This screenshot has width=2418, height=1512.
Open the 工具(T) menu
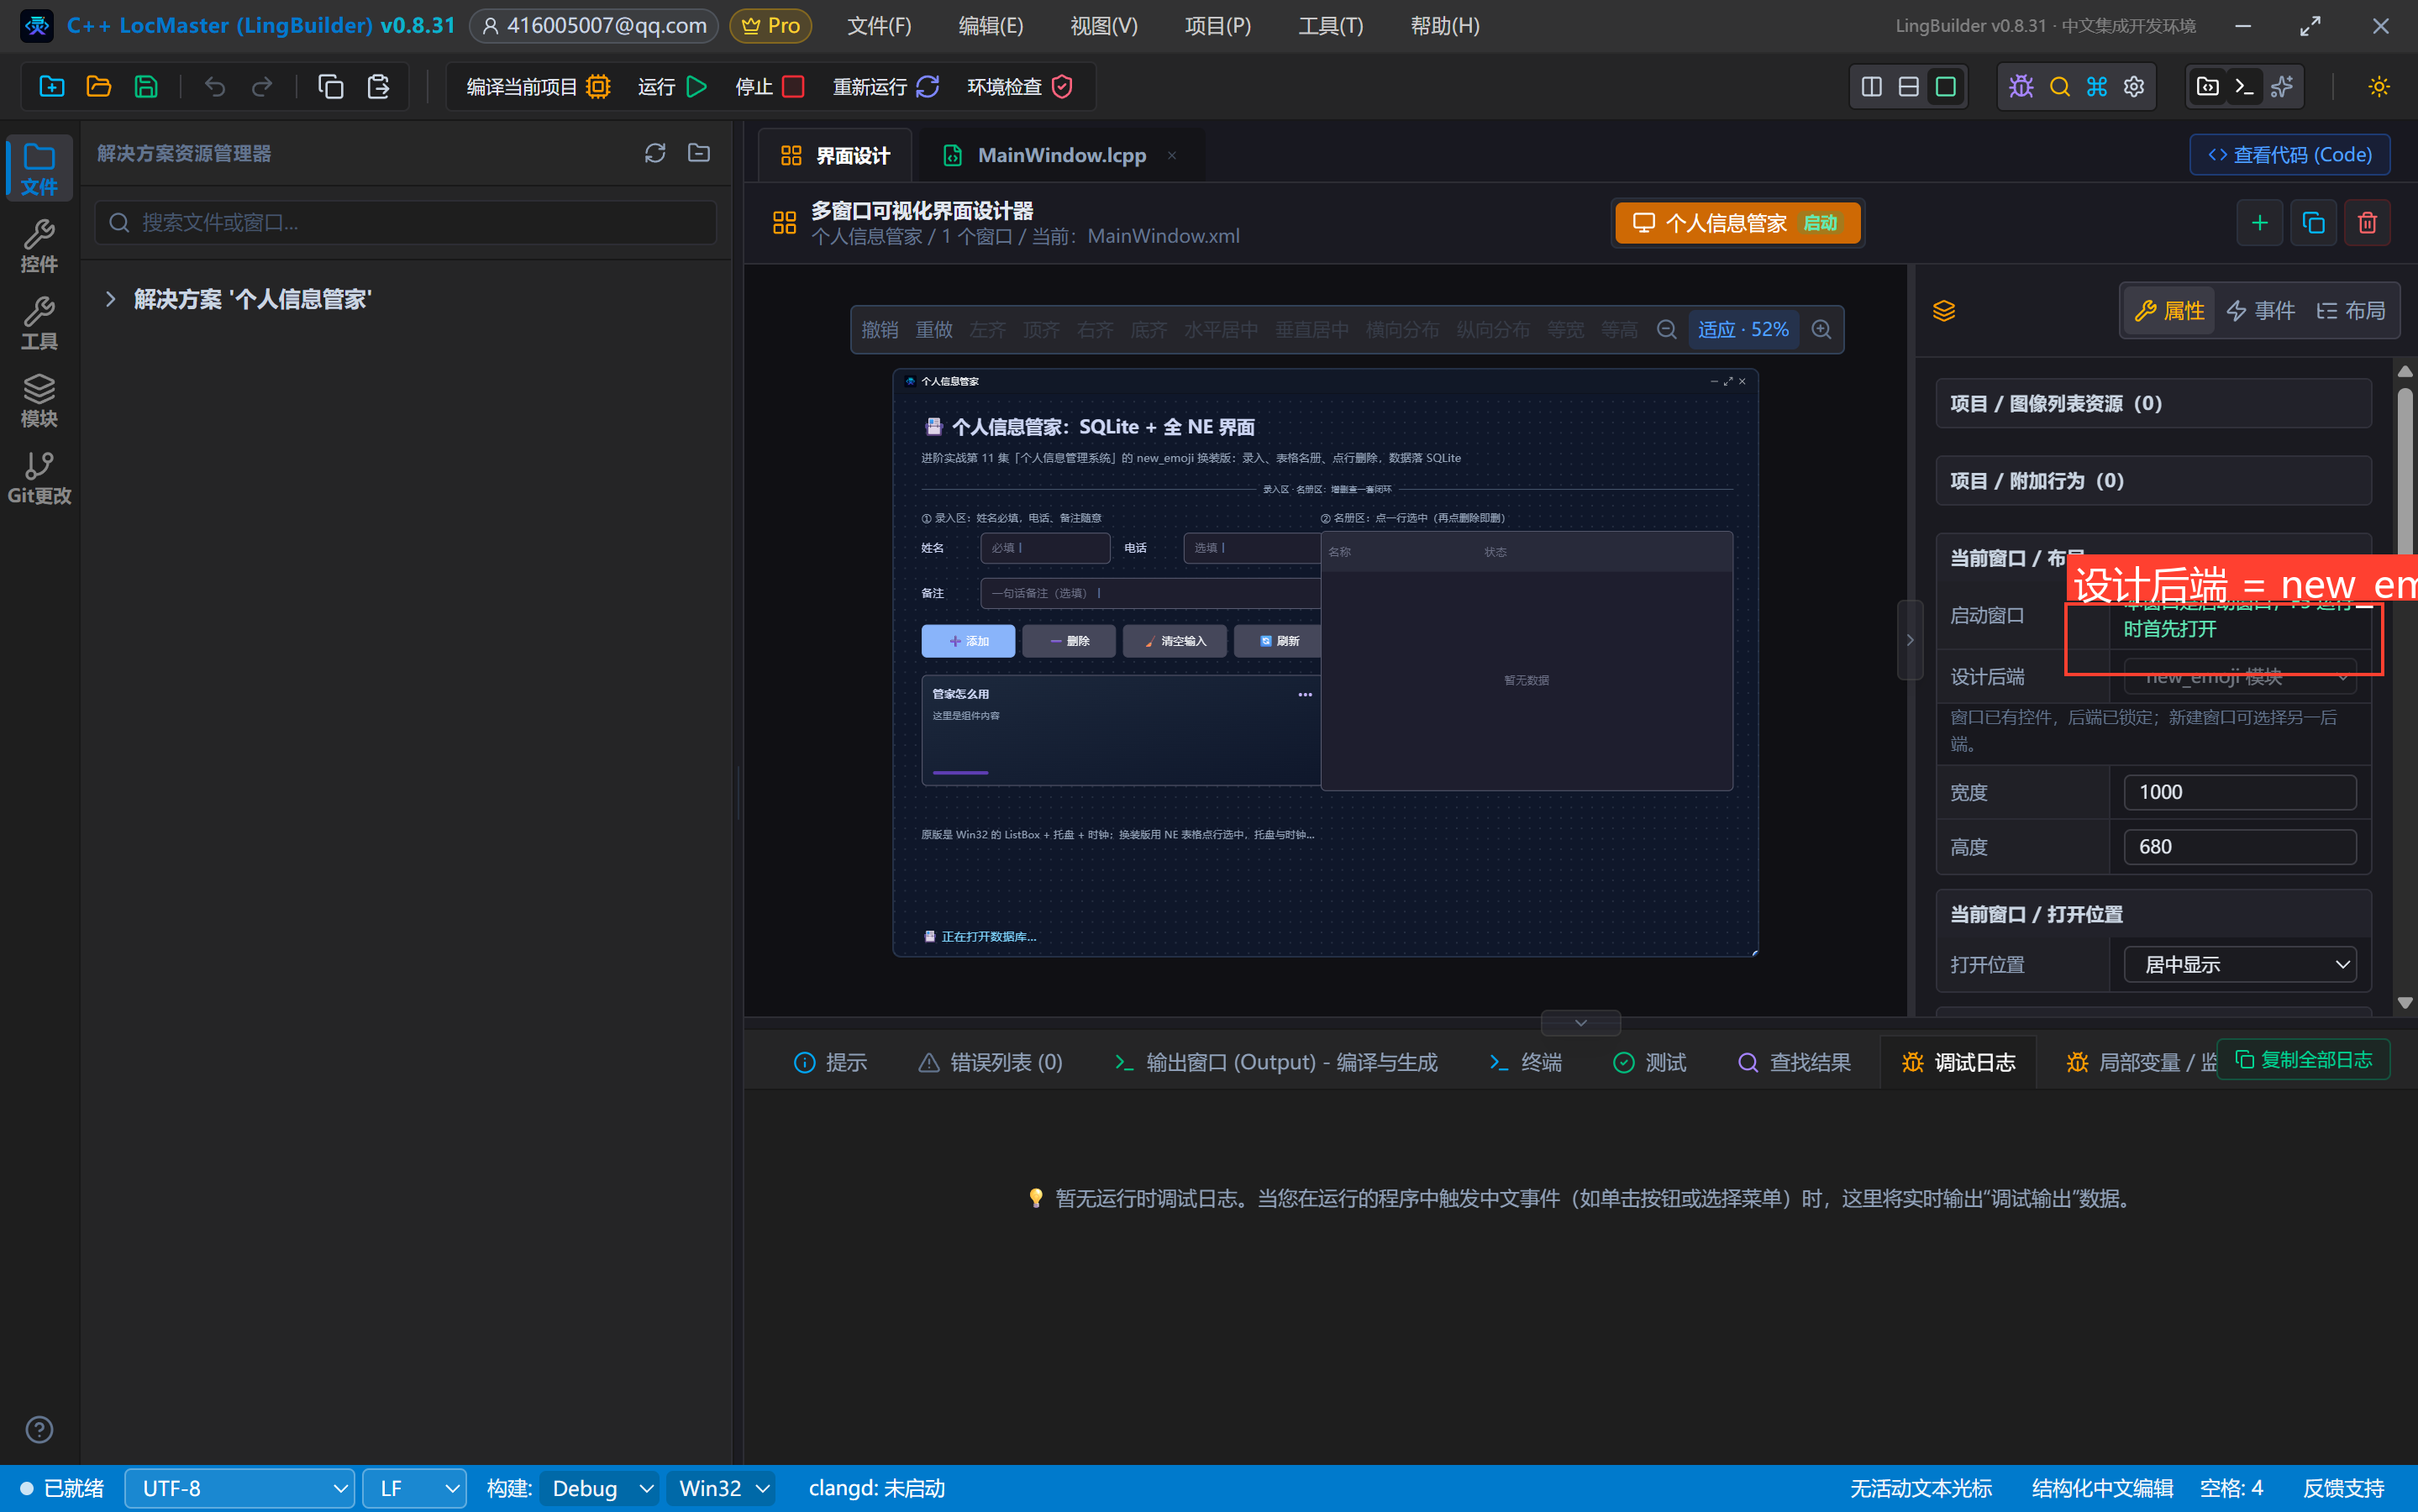point(1330,26)
